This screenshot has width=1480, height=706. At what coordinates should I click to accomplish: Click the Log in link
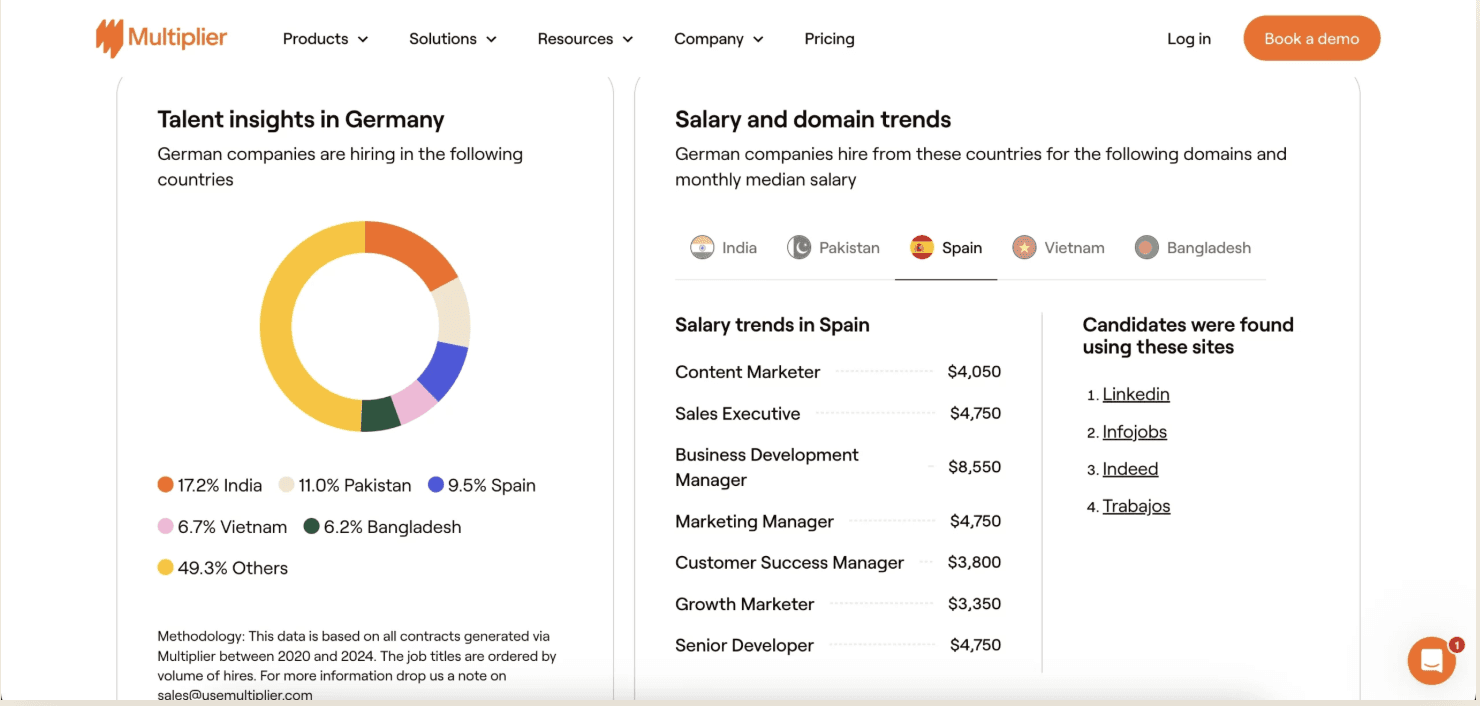pyautogui.click(x=1189, y=39)
